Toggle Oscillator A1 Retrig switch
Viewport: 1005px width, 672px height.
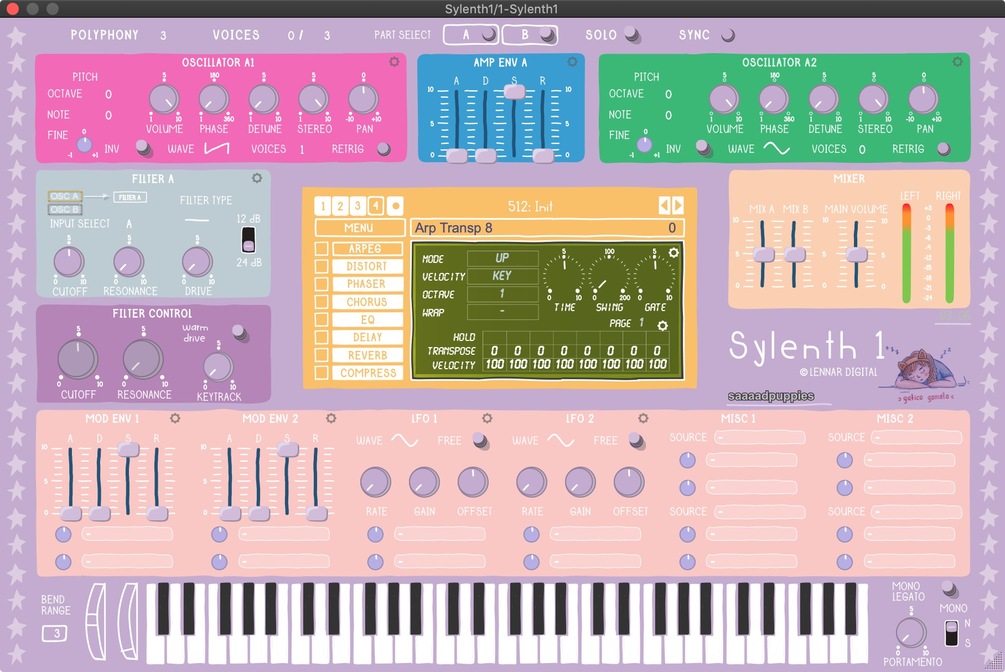pyautogui.click(x=384, y=149)
